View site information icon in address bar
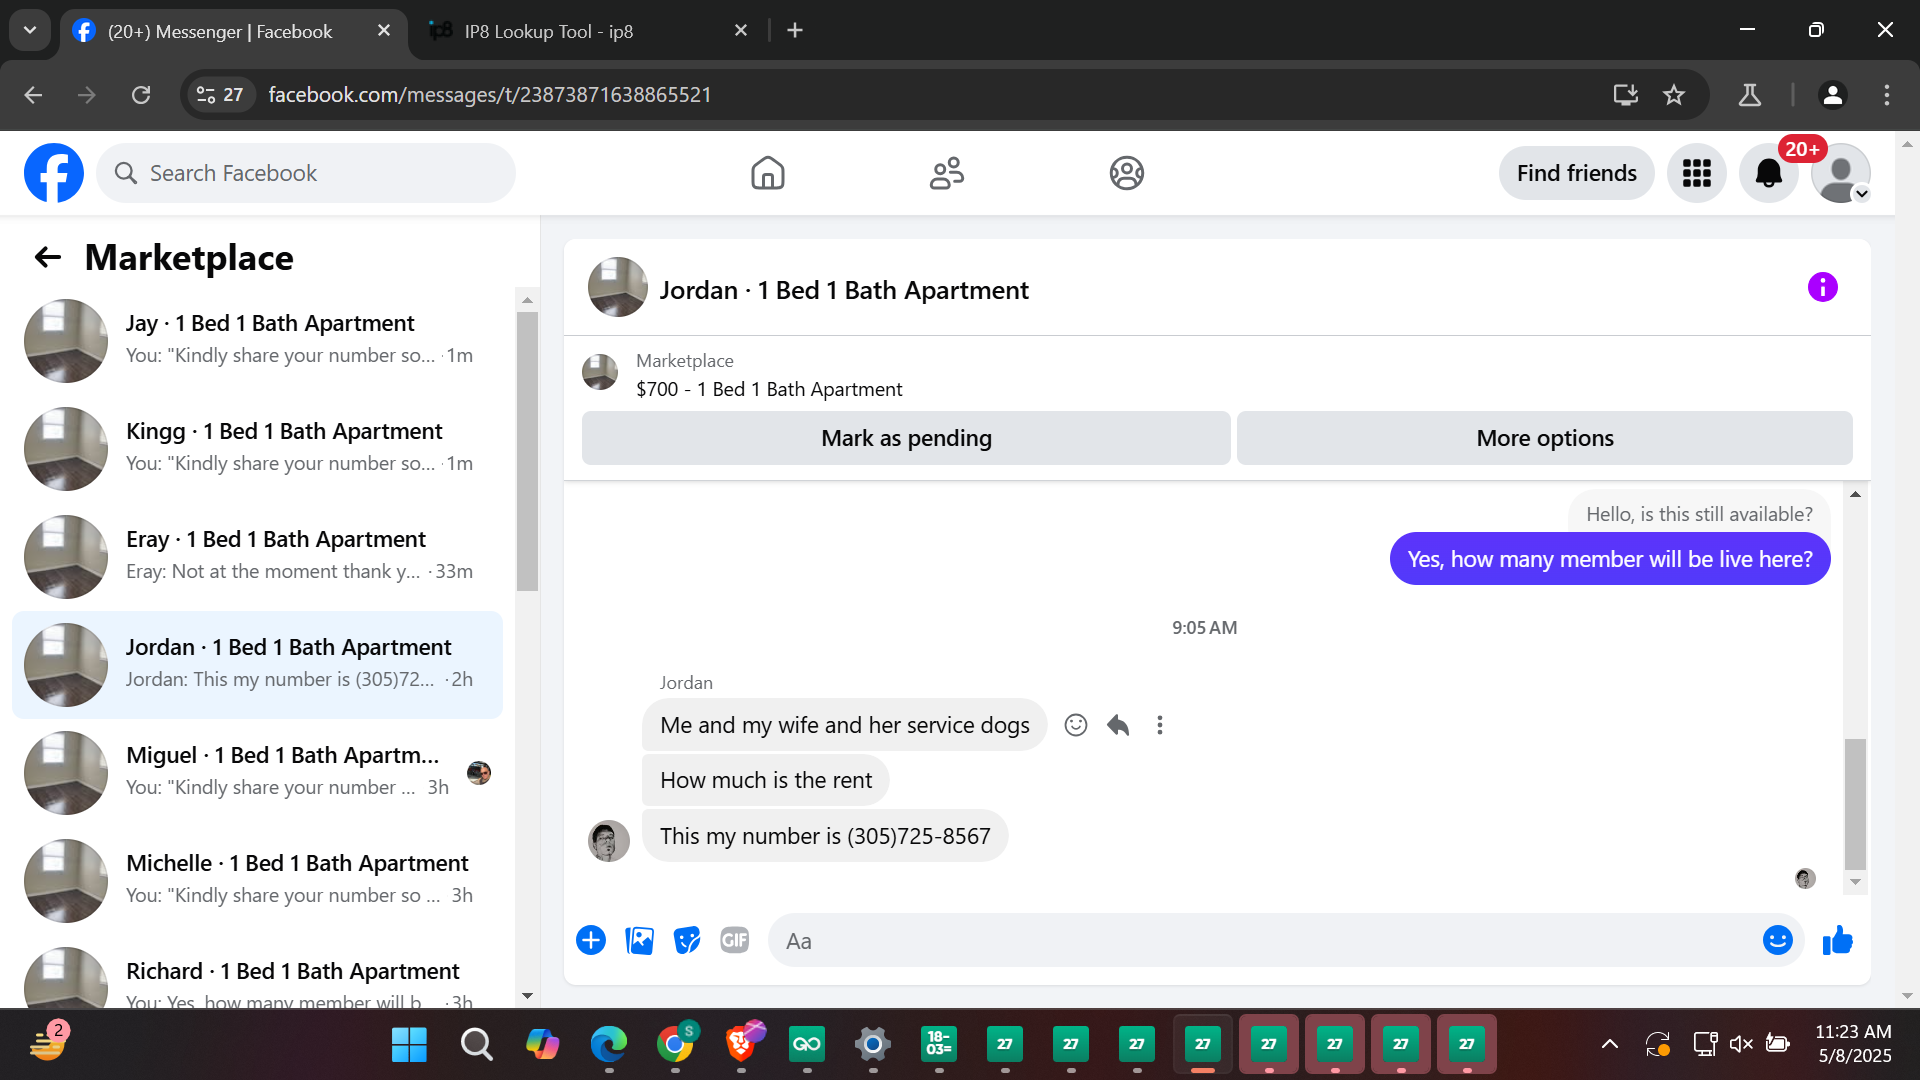This screenshot has height=1080, width=1920. point(219,95)
